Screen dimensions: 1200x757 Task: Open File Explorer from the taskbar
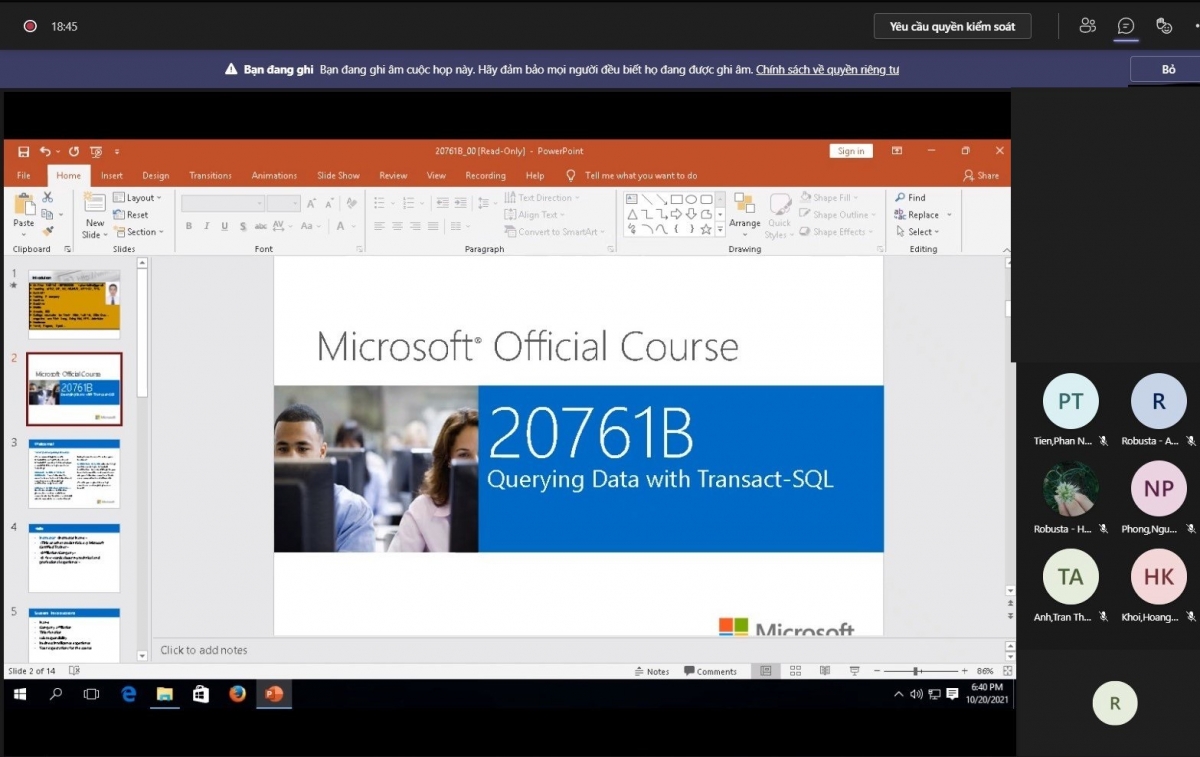[165, 694]
